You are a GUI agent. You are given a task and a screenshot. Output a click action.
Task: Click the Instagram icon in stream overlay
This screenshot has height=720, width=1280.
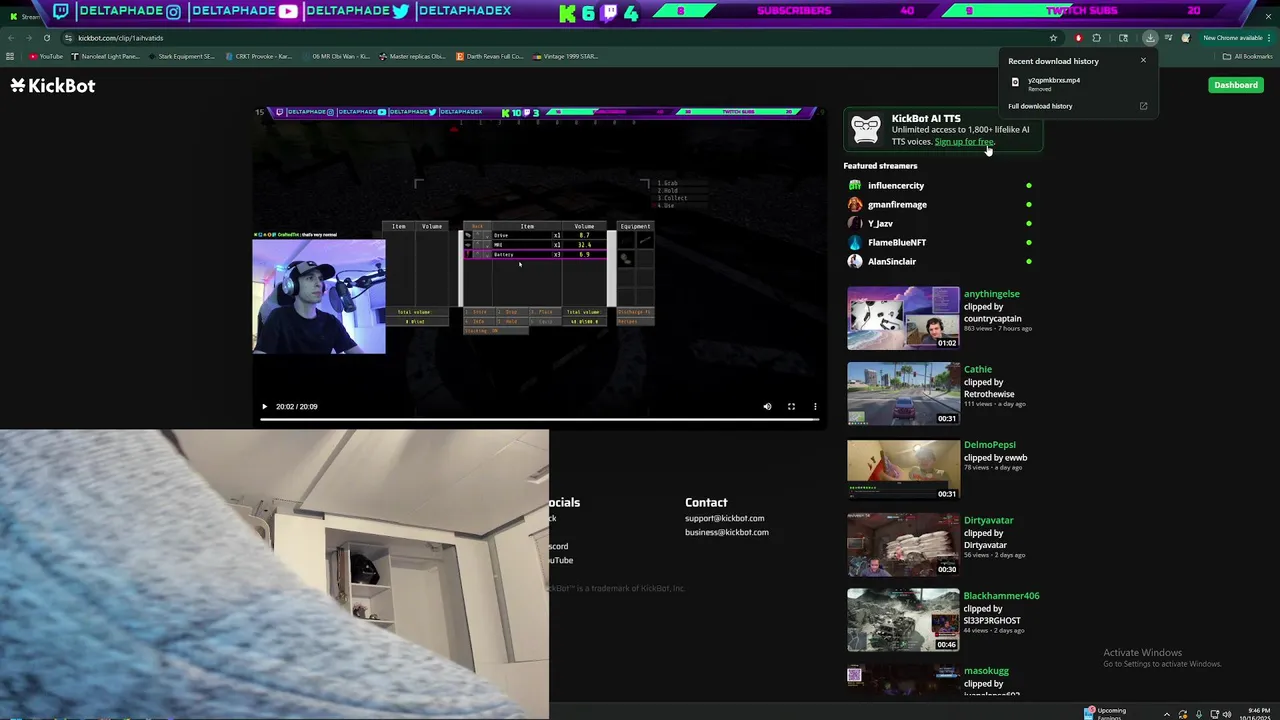(x=174, y=11)
